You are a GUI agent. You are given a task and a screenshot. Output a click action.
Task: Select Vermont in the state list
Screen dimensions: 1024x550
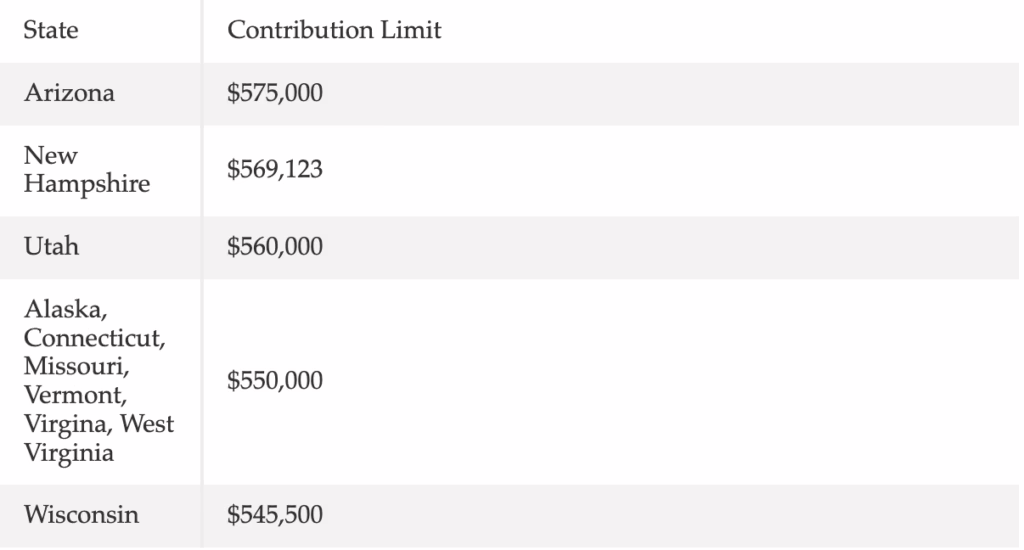point(75,395)
